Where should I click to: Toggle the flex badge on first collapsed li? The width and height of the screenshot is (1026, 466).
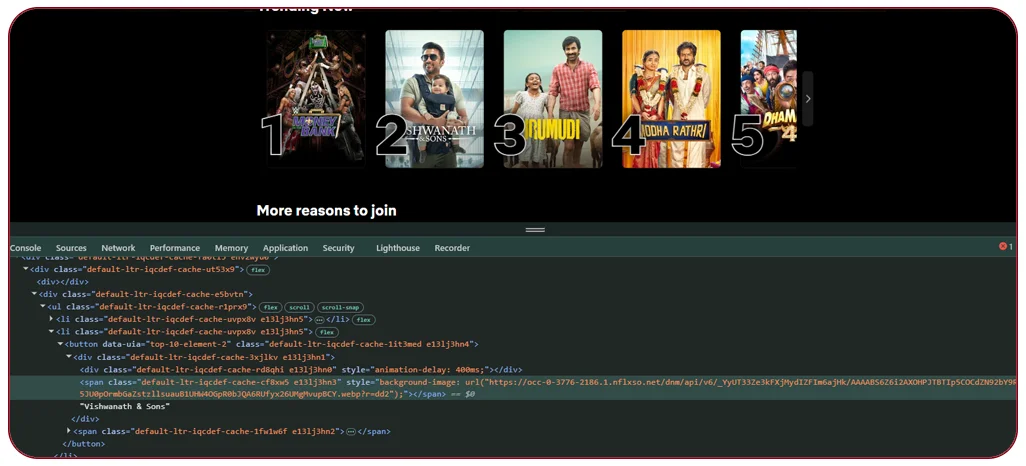(x=363, y=320)
